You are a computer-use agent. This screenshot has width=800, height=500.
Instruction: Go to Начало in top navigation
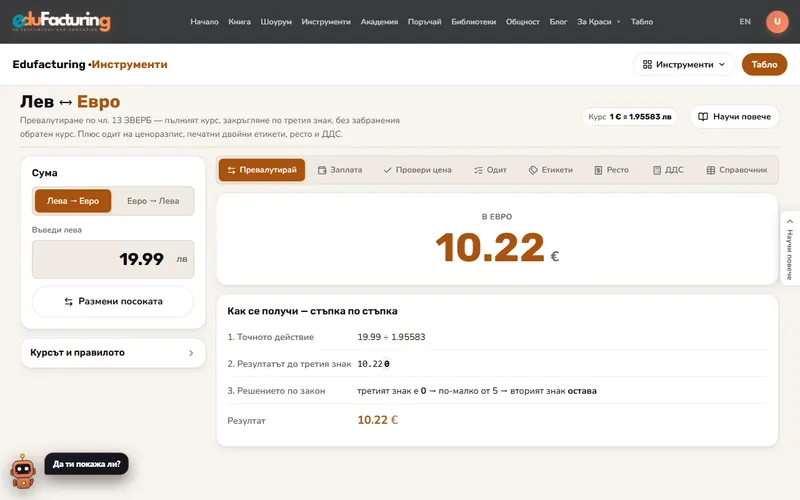point(204,21)
